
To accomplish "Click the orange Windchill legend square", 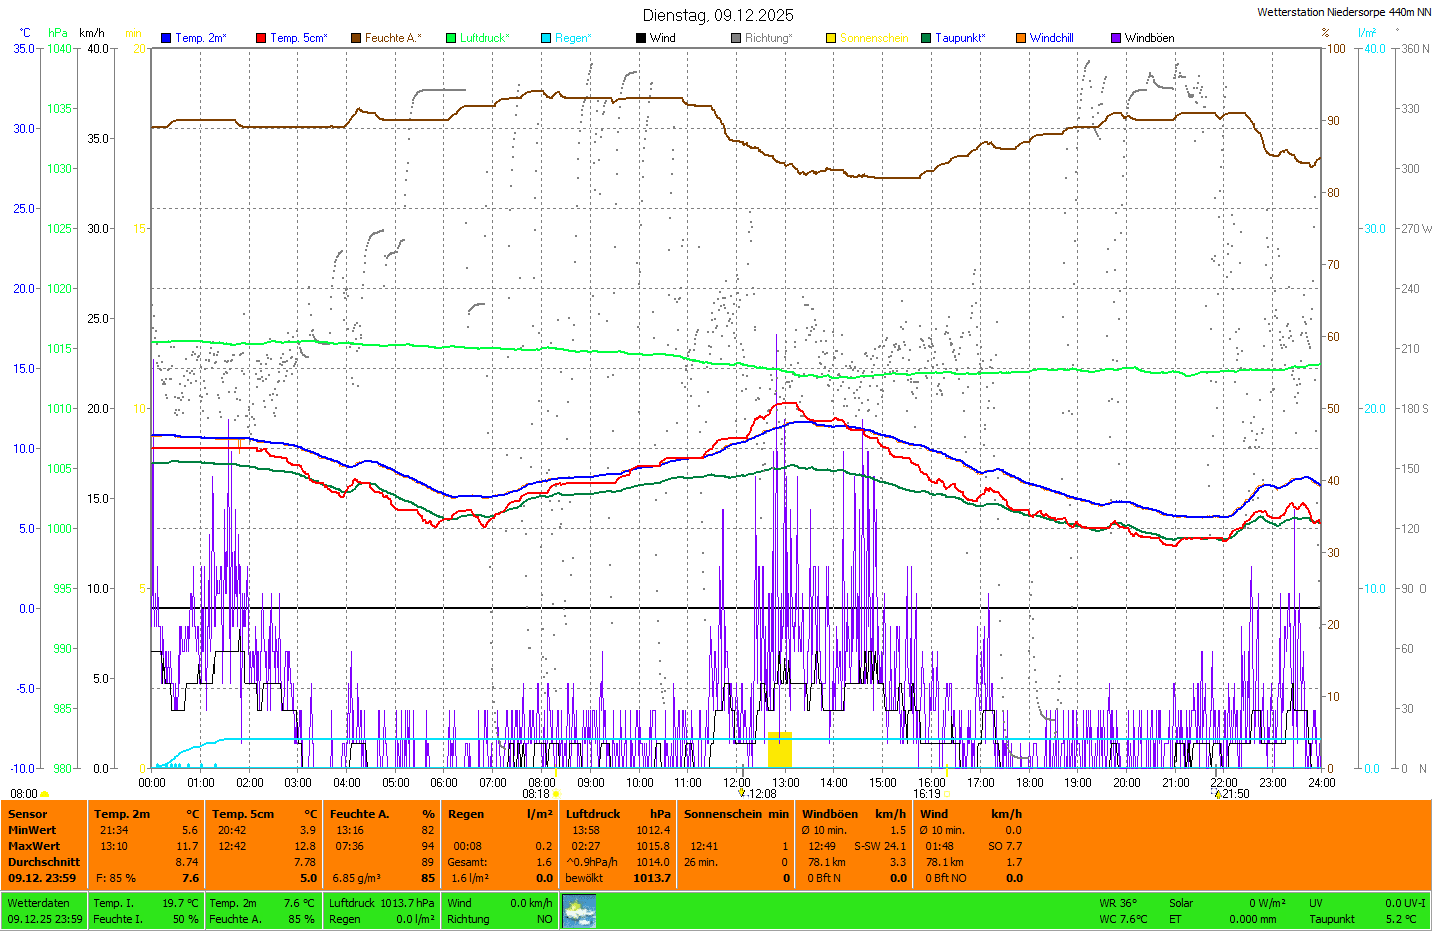I will pyautogui.click(x=1021, y=38).
